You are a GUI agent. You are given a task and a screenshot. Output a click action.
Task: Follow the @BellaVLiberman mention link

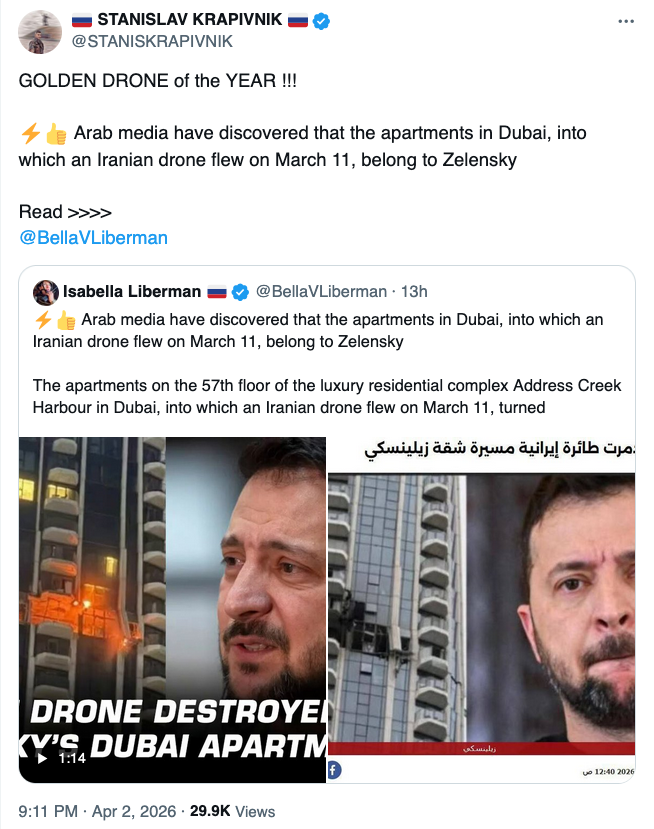click(x=93, y=238)
